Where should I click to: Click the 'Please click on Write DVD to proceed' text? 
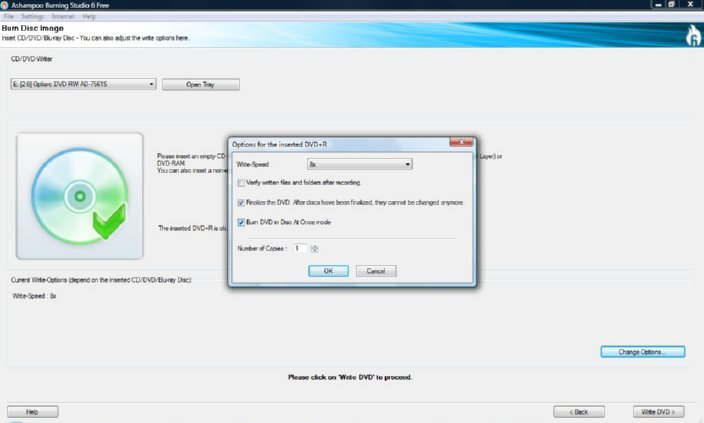[350, 377]
